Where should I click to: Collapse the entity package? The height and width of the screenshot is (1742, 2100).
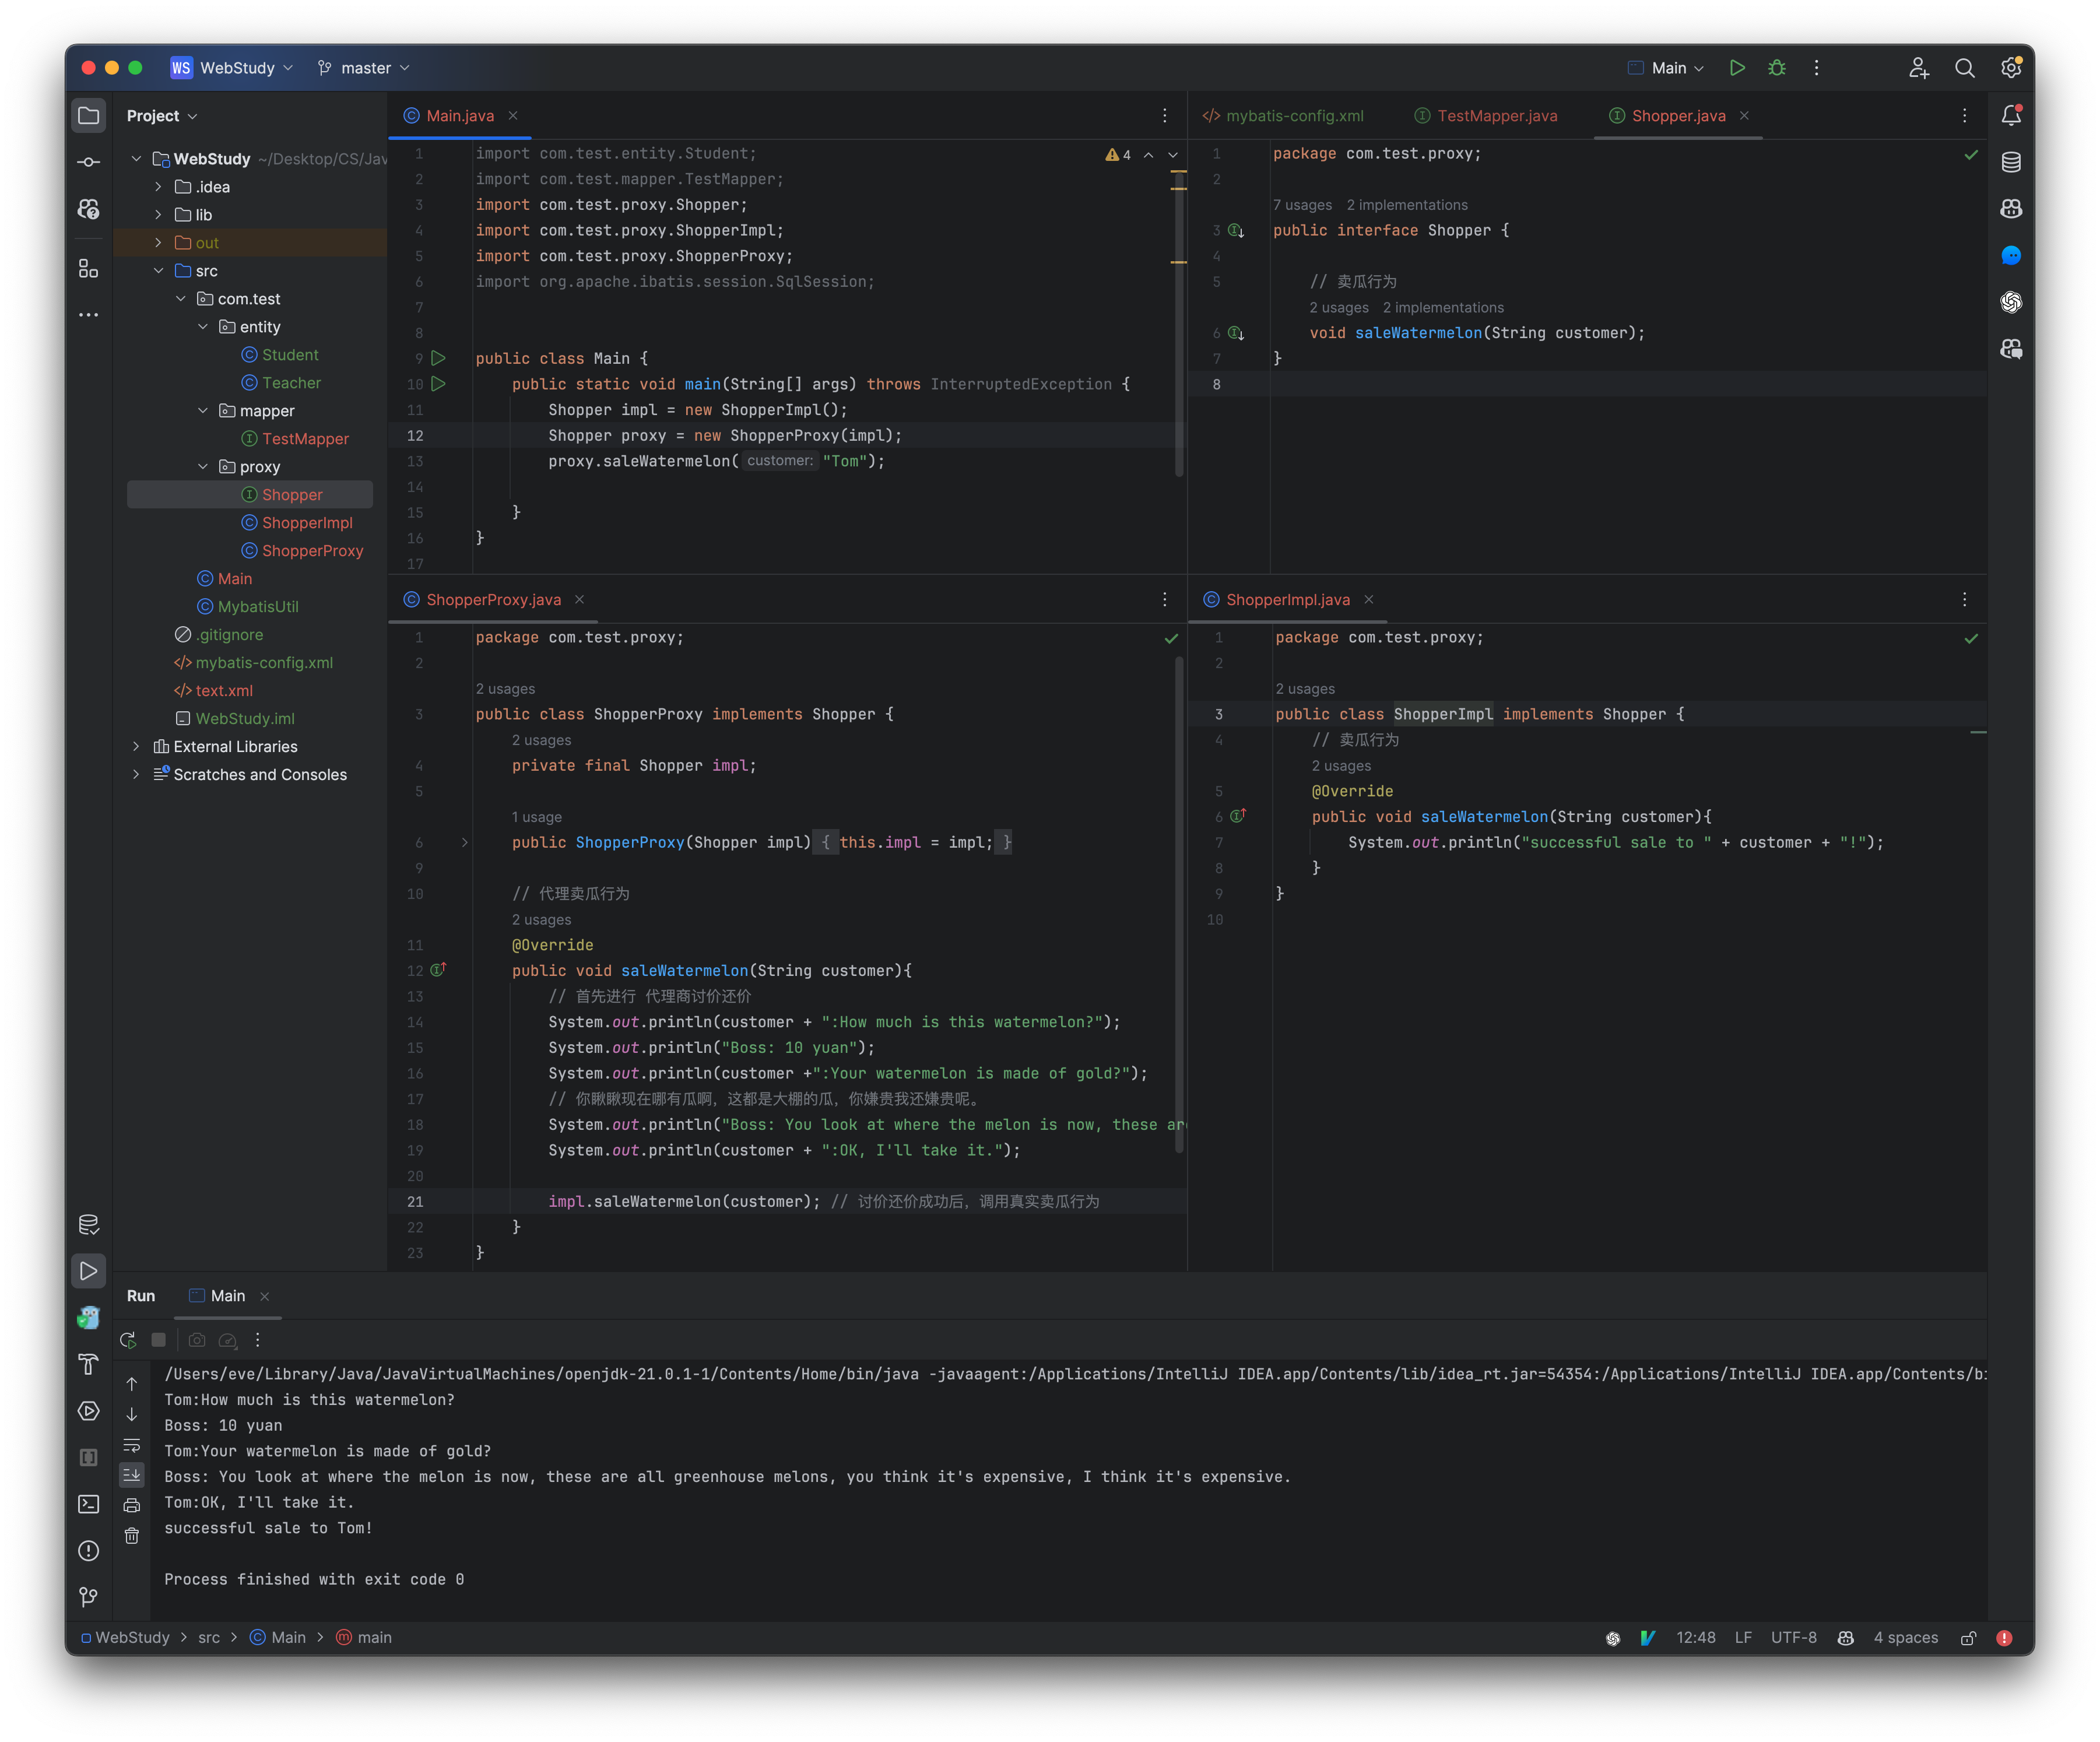(203, 327)
